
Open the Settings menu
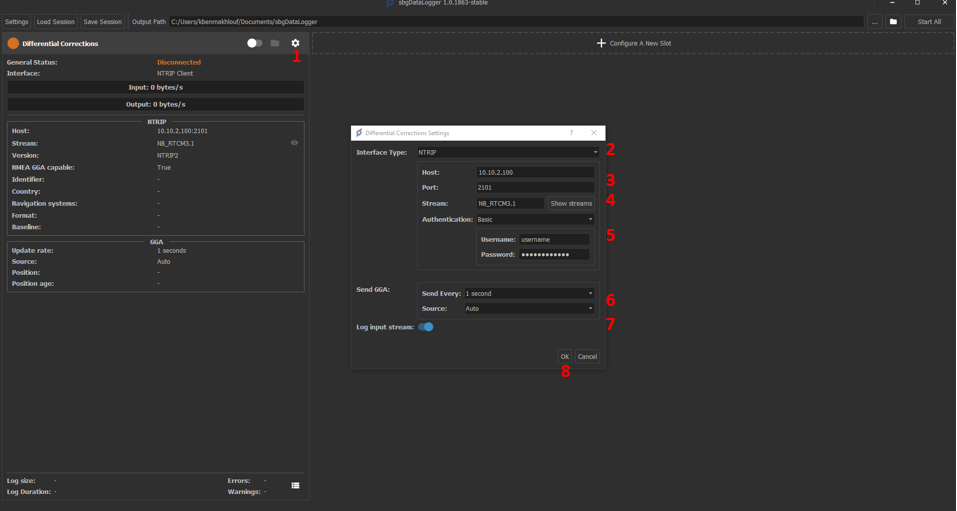click(x=17, y=21)
